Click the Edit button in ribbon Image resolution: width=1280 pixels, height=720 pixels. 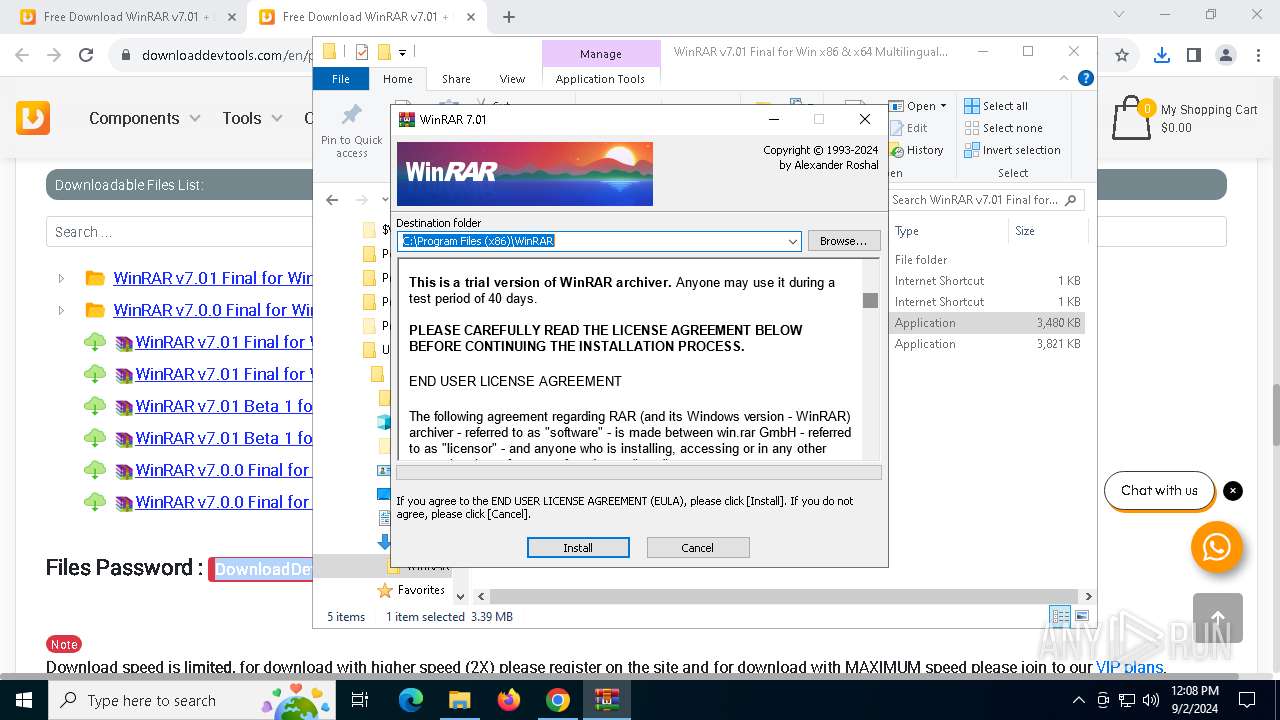(907, 128)
